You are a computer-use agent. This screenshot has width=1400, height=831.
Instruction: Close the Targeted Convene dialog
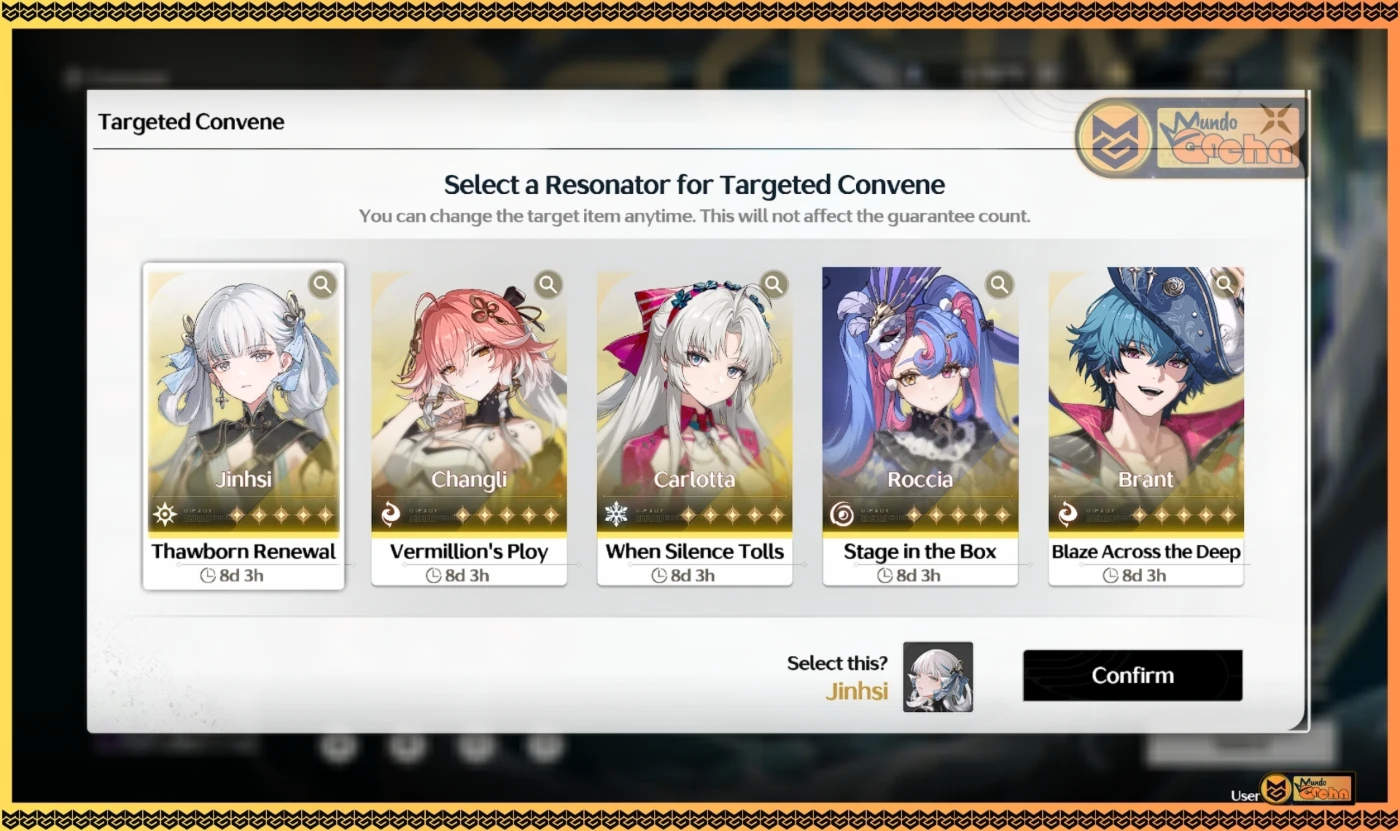tap(1275, 121)
